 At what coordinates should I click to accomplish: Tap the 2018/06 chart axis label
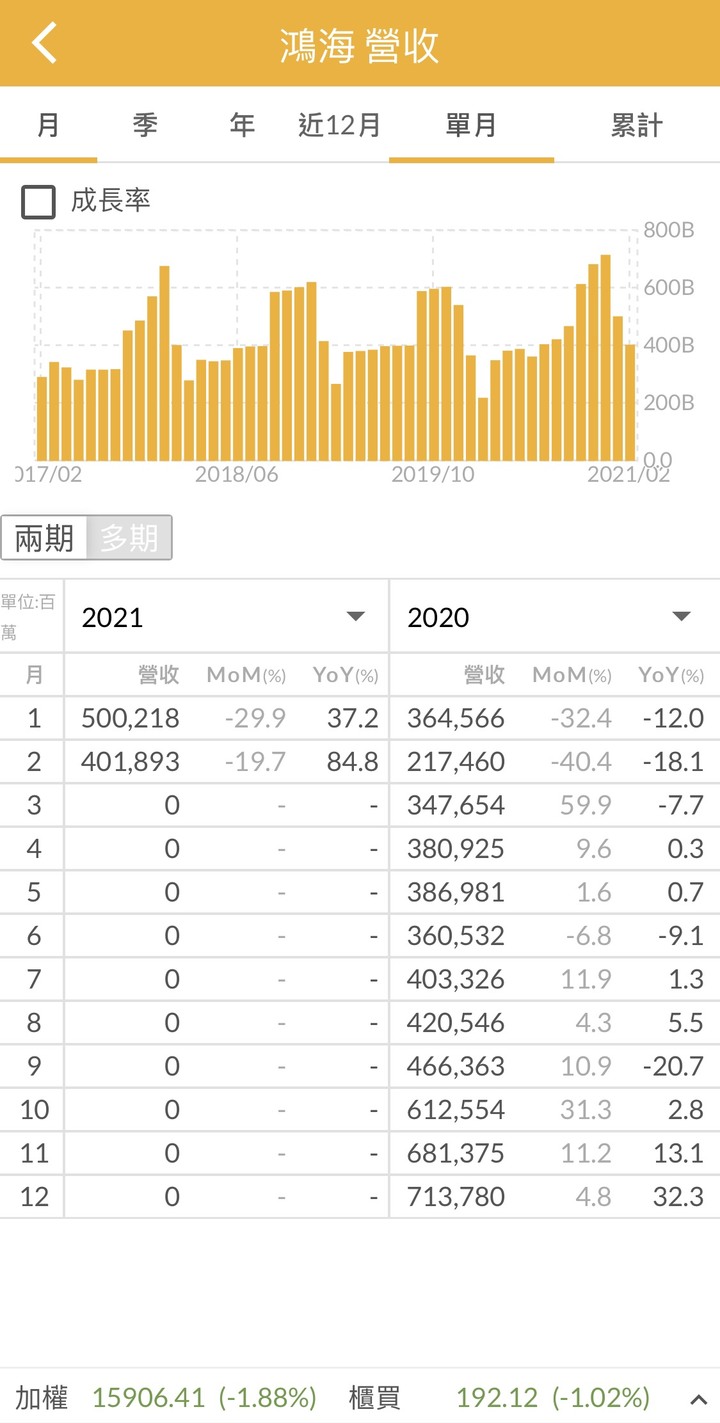(x=236, y=474)
